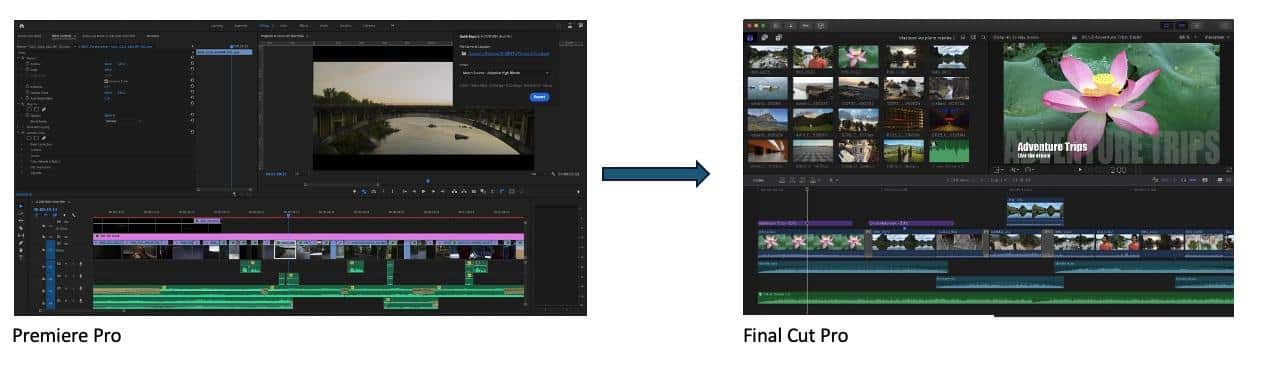Expand the Motion effect disclosure triangle
This screenshot has width=1269, height=375.
19,58
